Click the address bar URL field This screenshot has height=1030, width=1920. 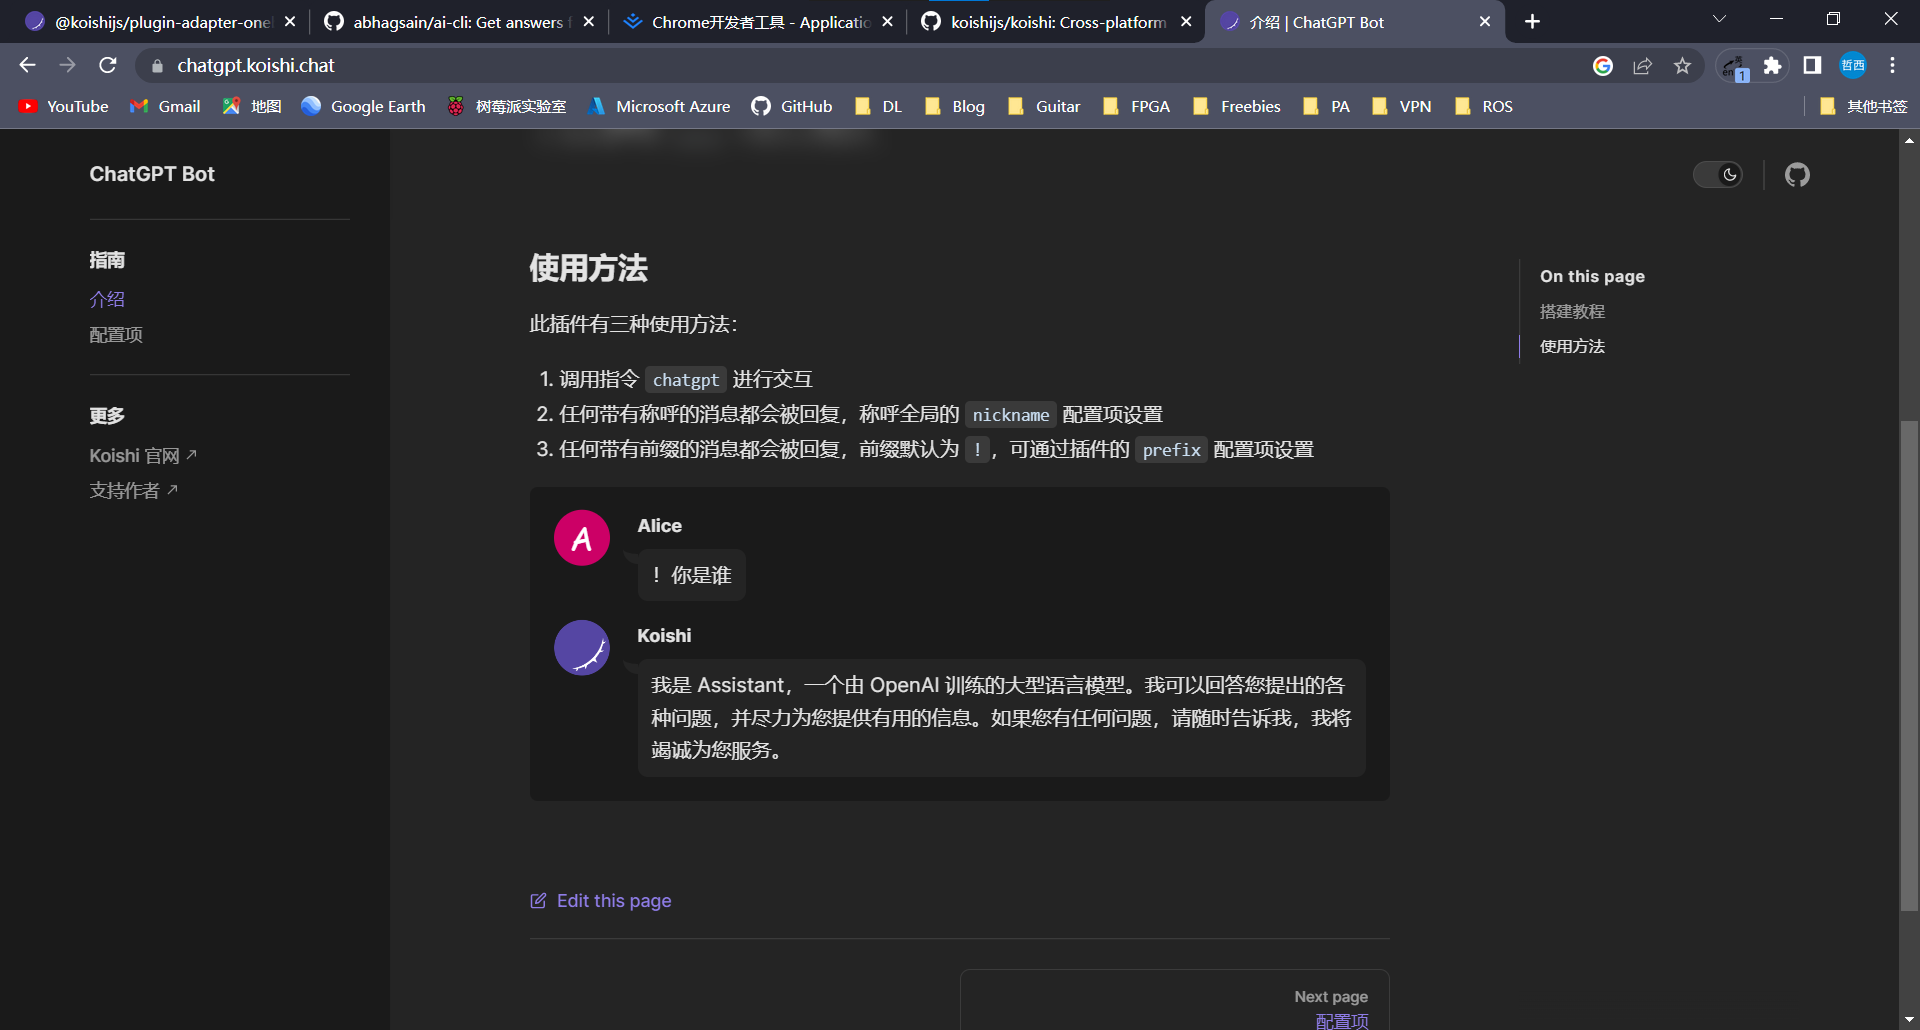860,66
